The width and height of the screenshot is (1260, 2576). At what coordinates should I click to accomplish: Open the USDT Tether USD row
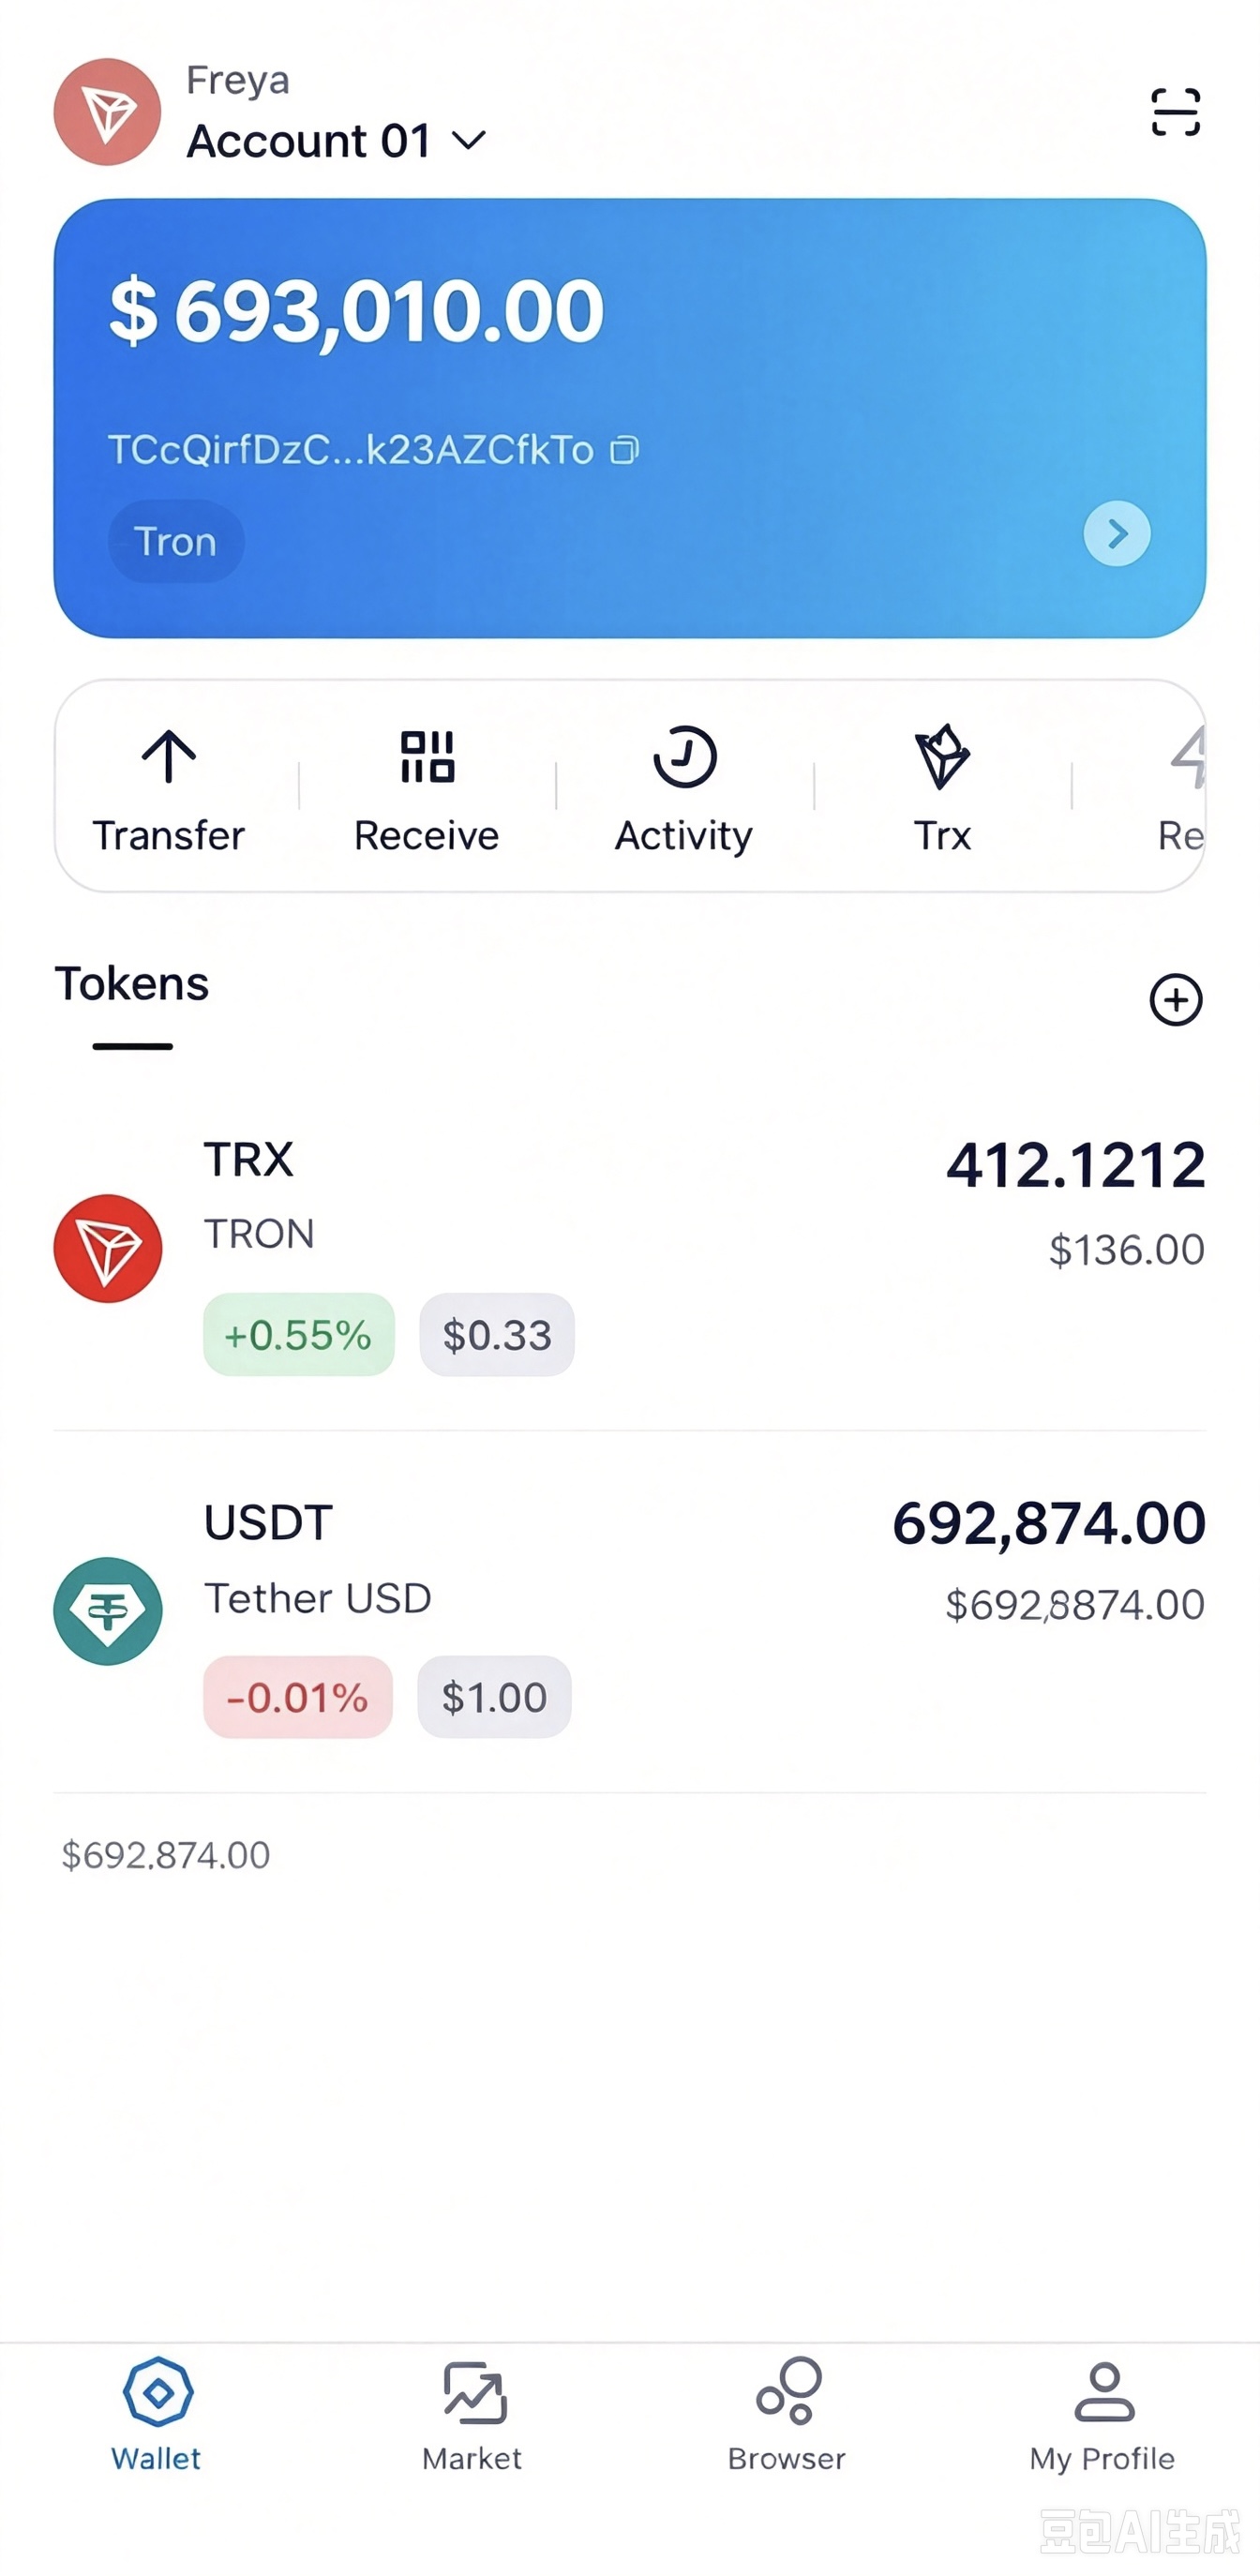pos(630,1616)
